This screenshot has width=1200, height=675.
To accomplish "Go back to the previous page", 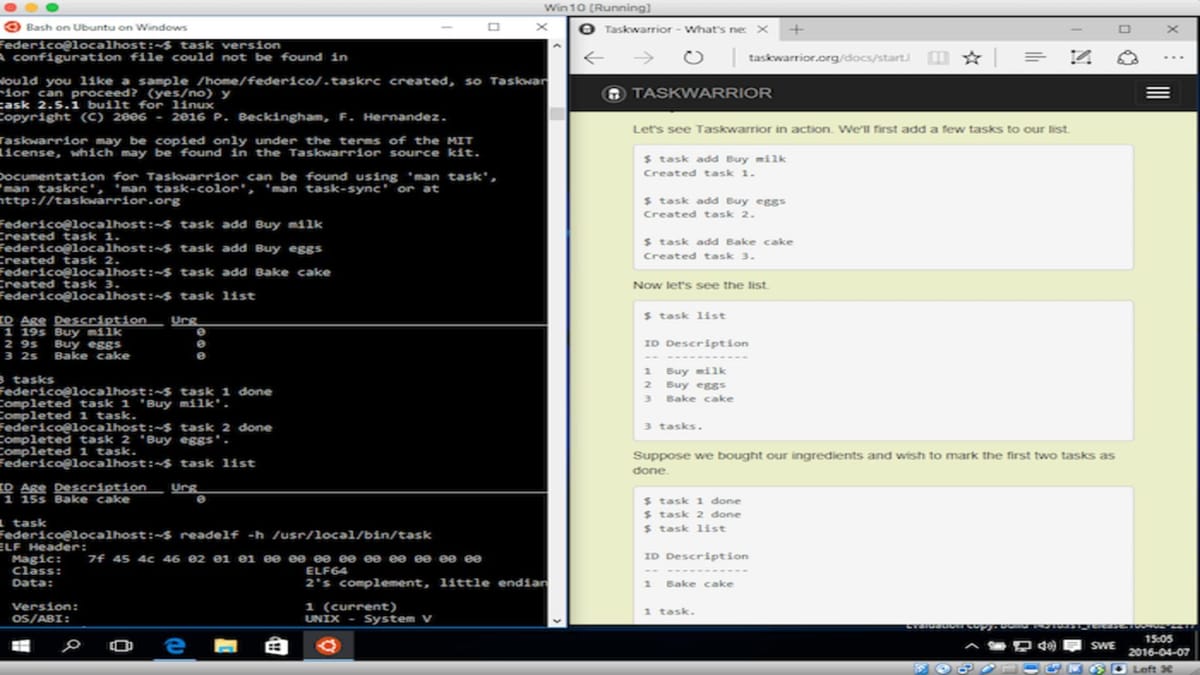I will click(593, 58).
